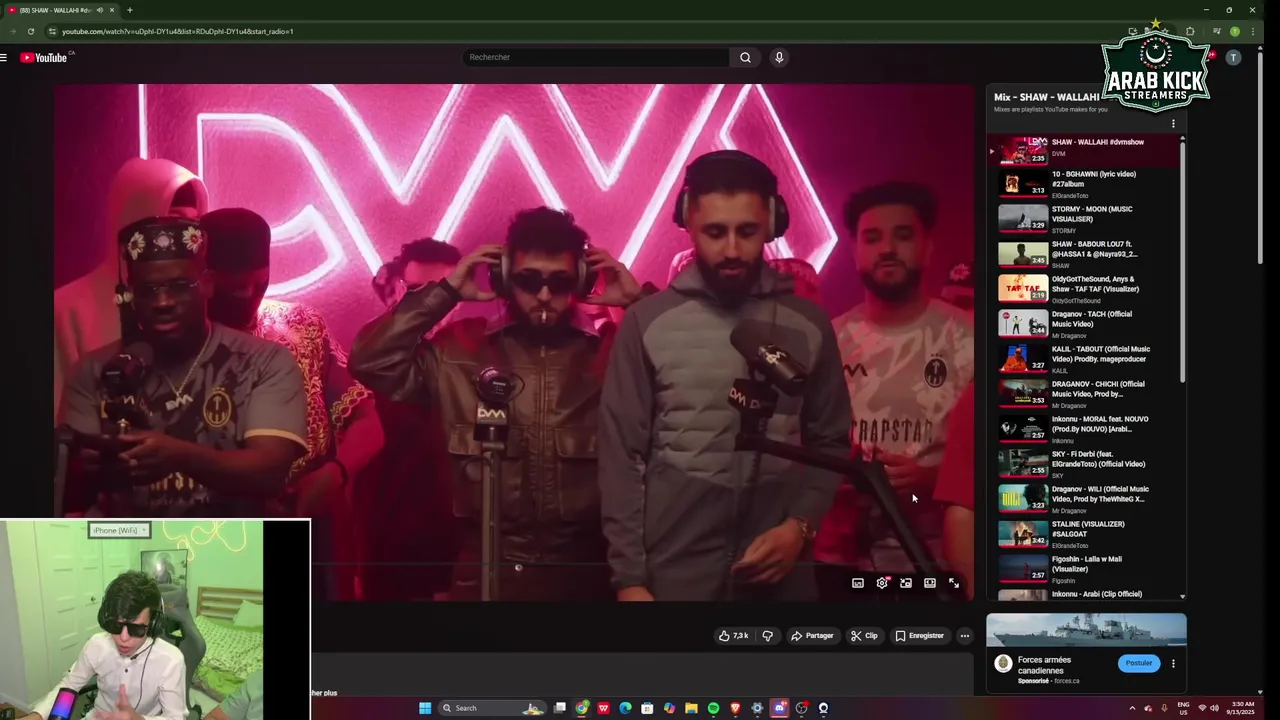
Task: Click the Postuler ad button
Action: pos(1139,663)
